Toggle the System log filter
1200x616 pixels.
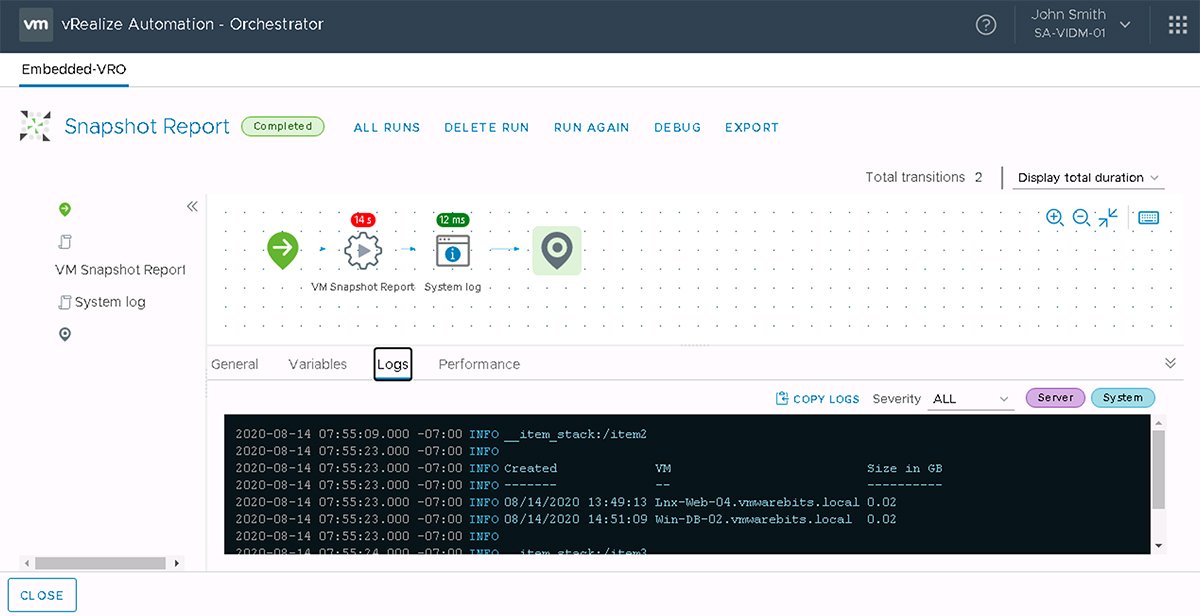pos(1123,397)
